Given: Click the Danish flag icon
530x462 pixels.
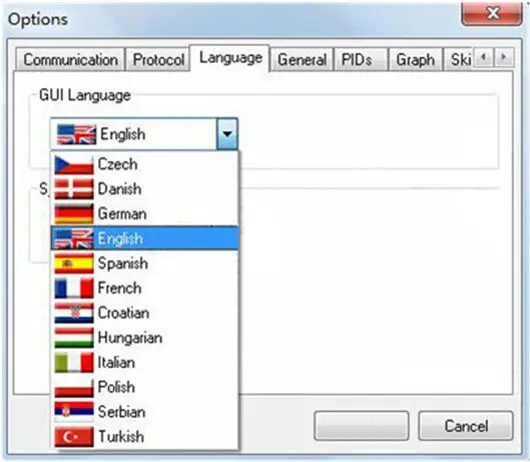Looking at the screenshot, I should click(74, 189).
